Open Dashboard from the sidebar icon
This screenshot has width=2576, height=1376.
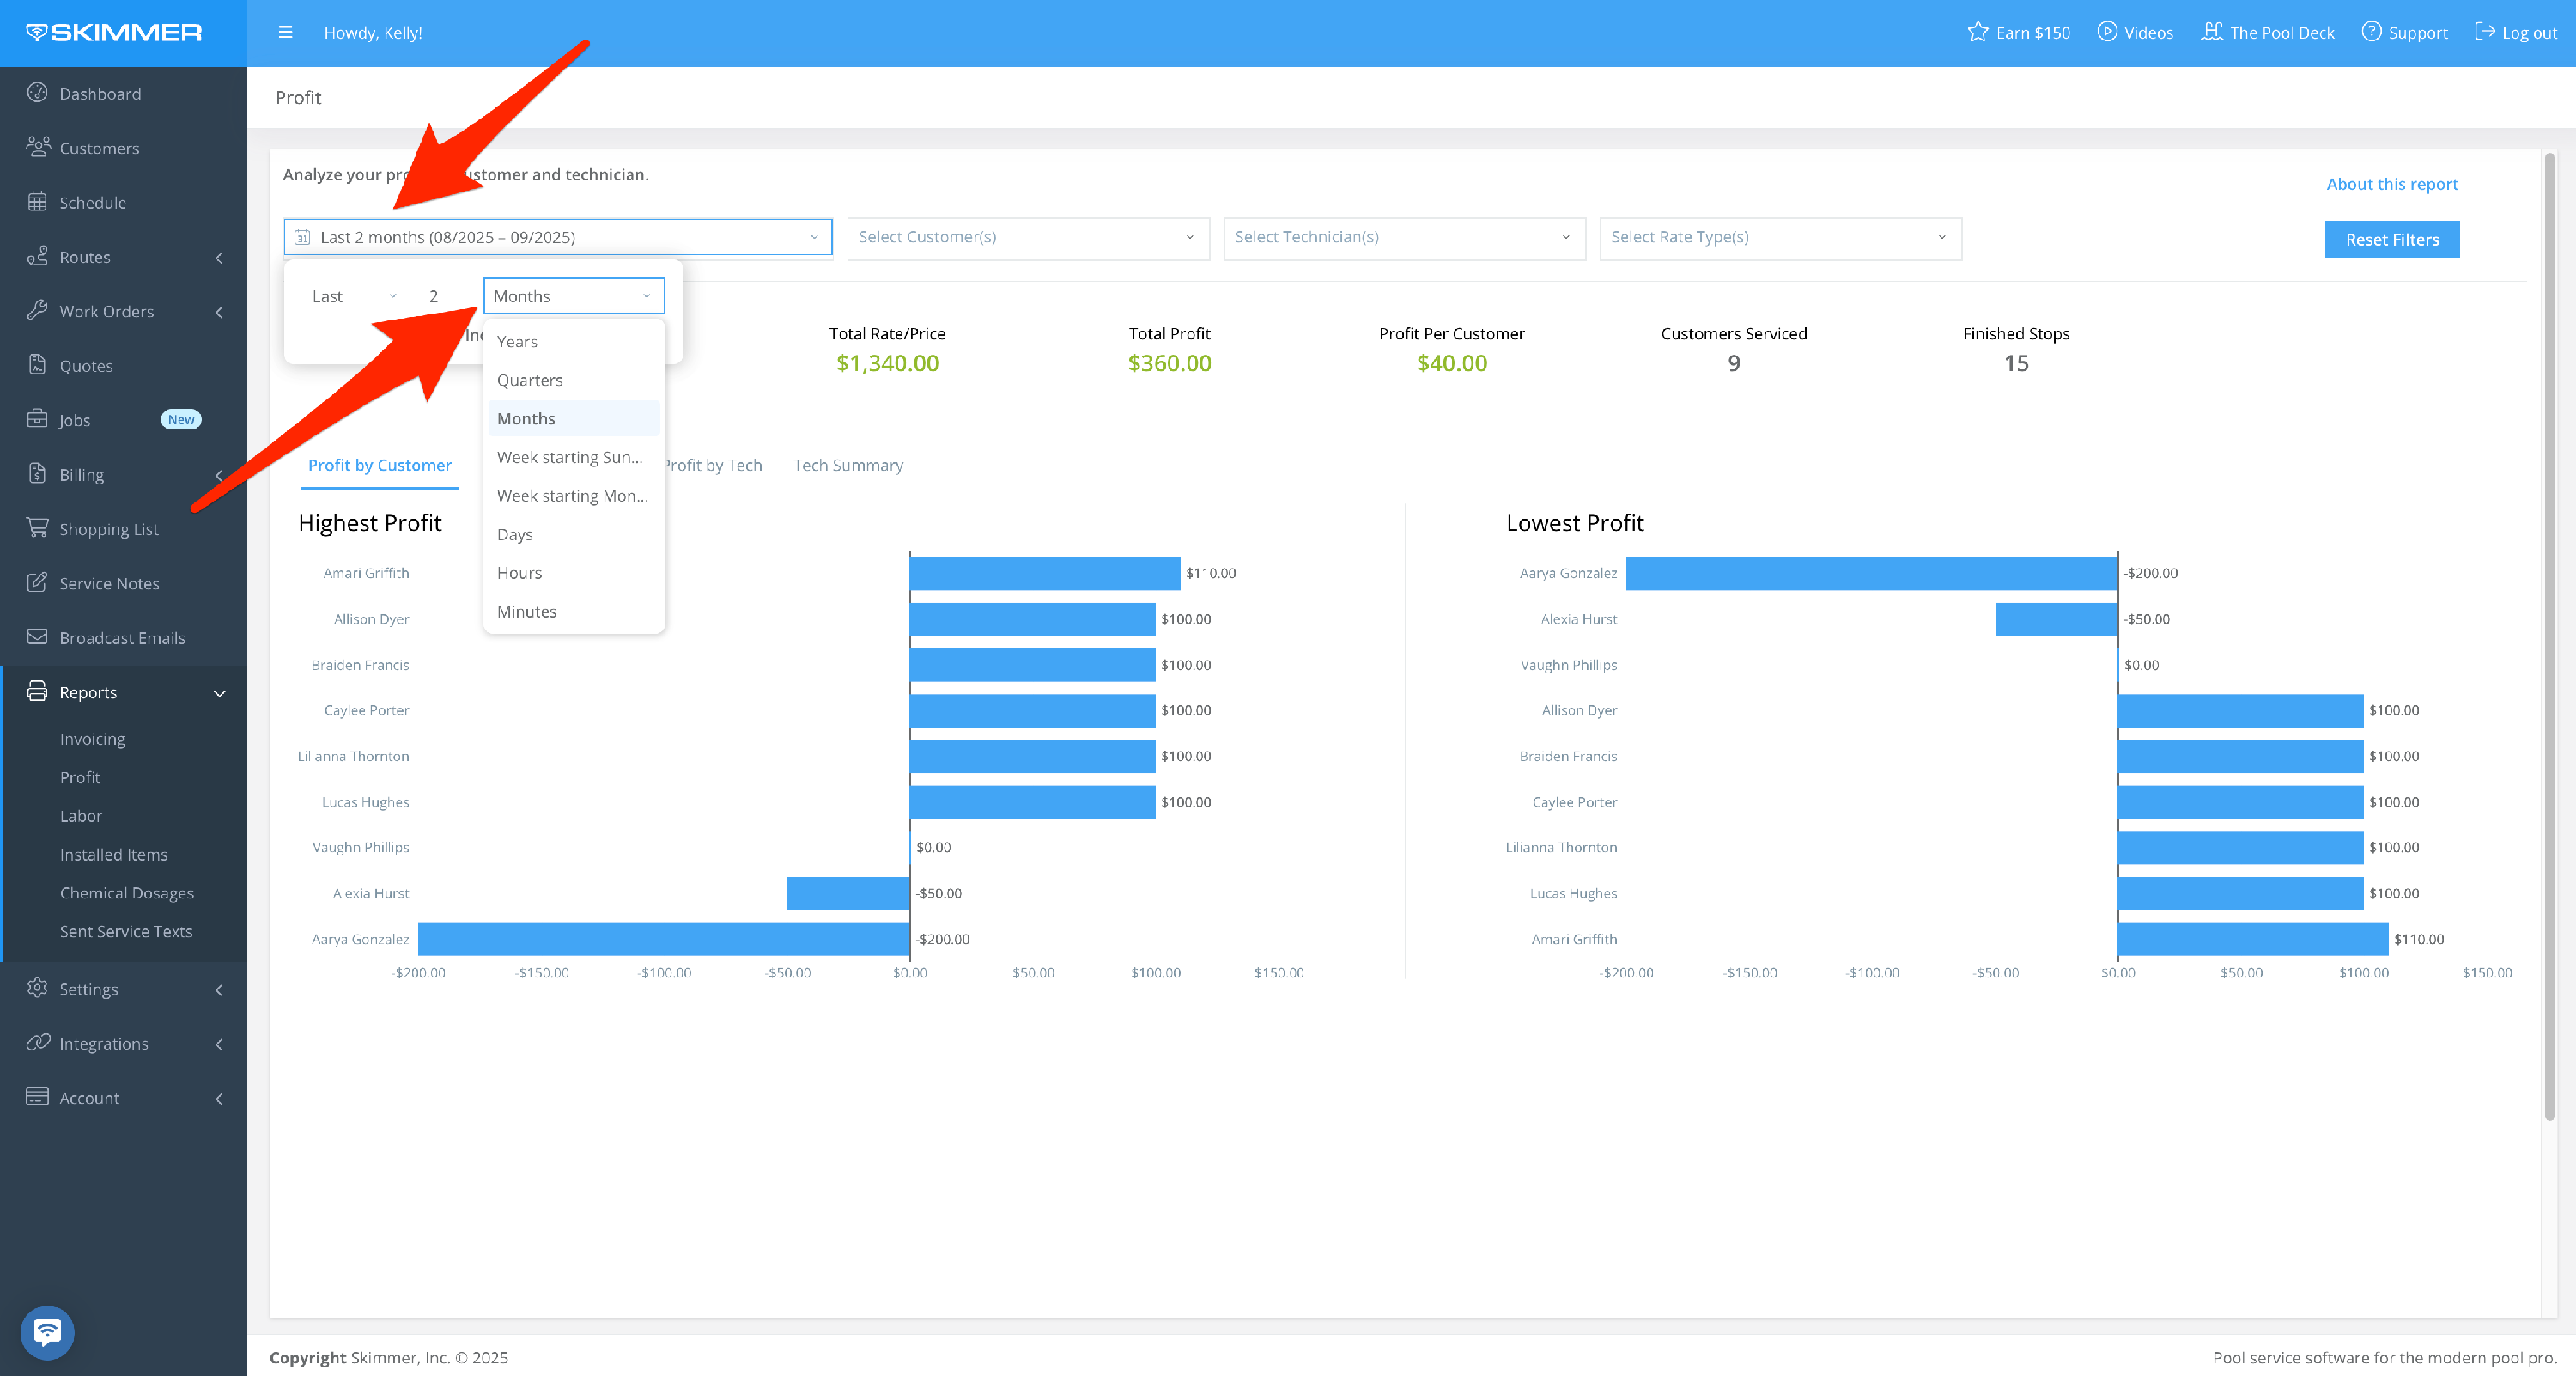tap(37, 93)
